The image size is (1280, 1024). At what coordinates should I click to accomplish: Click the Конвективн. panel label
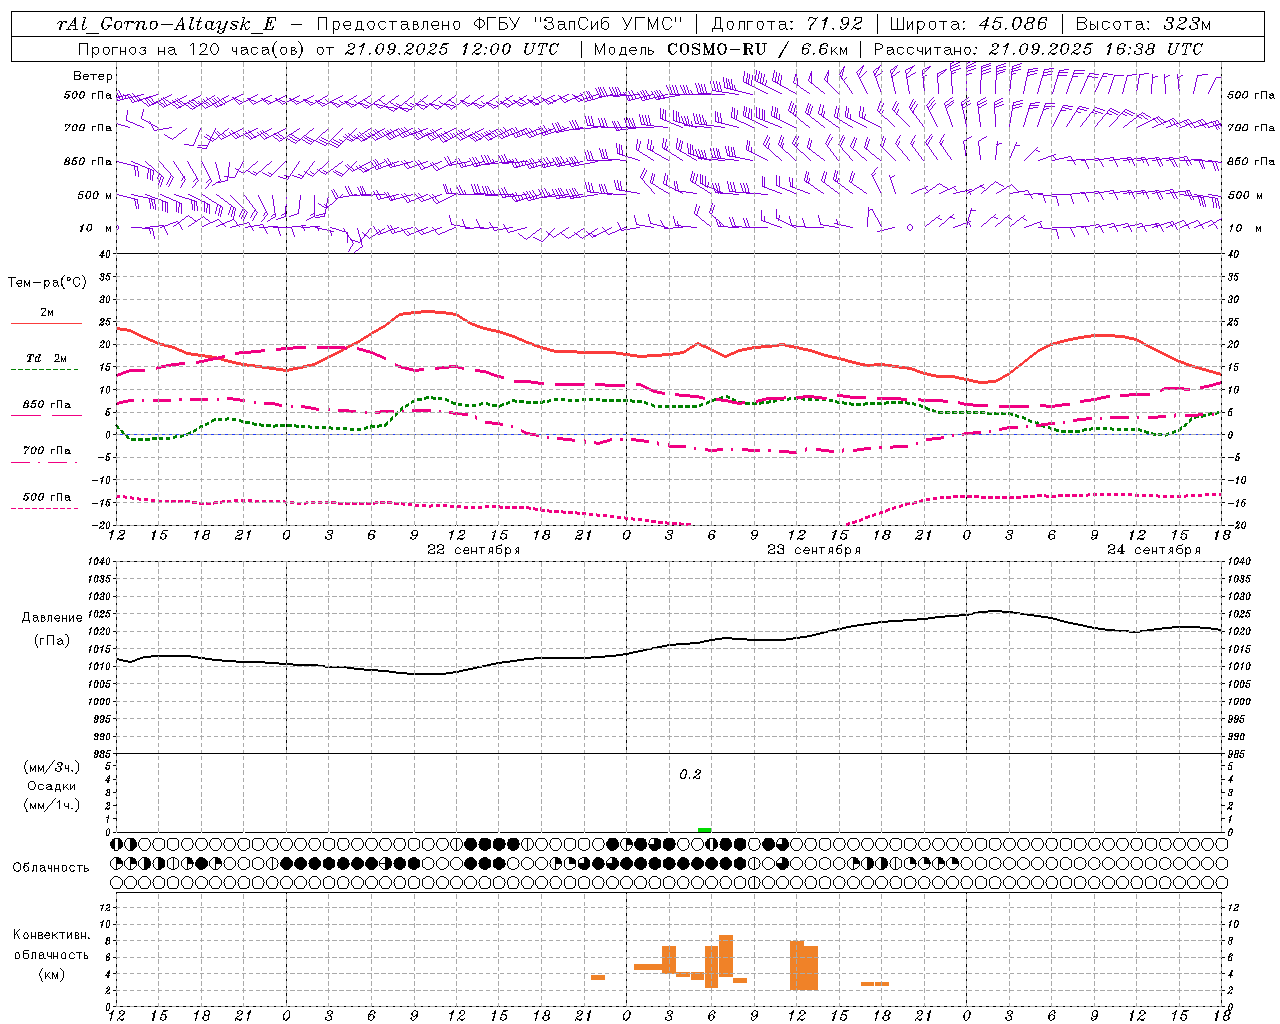[x=52, y=935]
